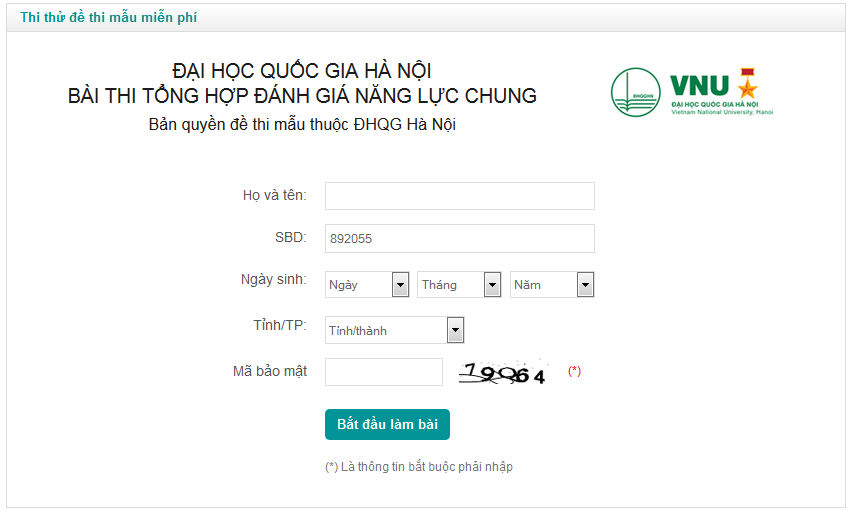
Task: Open the Năm year dropdown
Action: [x=552, y=285]
